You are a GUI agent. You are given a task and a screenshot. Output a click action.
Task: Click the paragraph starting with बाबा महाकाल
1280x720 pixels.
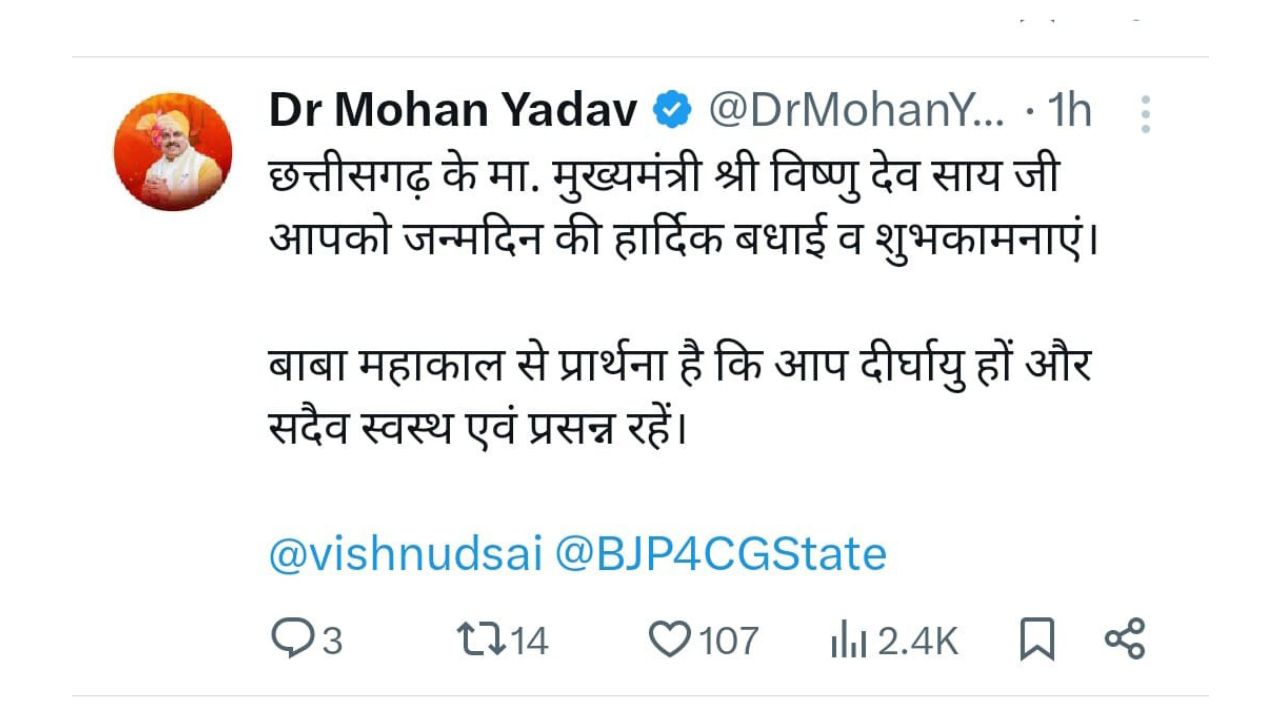coord(680,399)
